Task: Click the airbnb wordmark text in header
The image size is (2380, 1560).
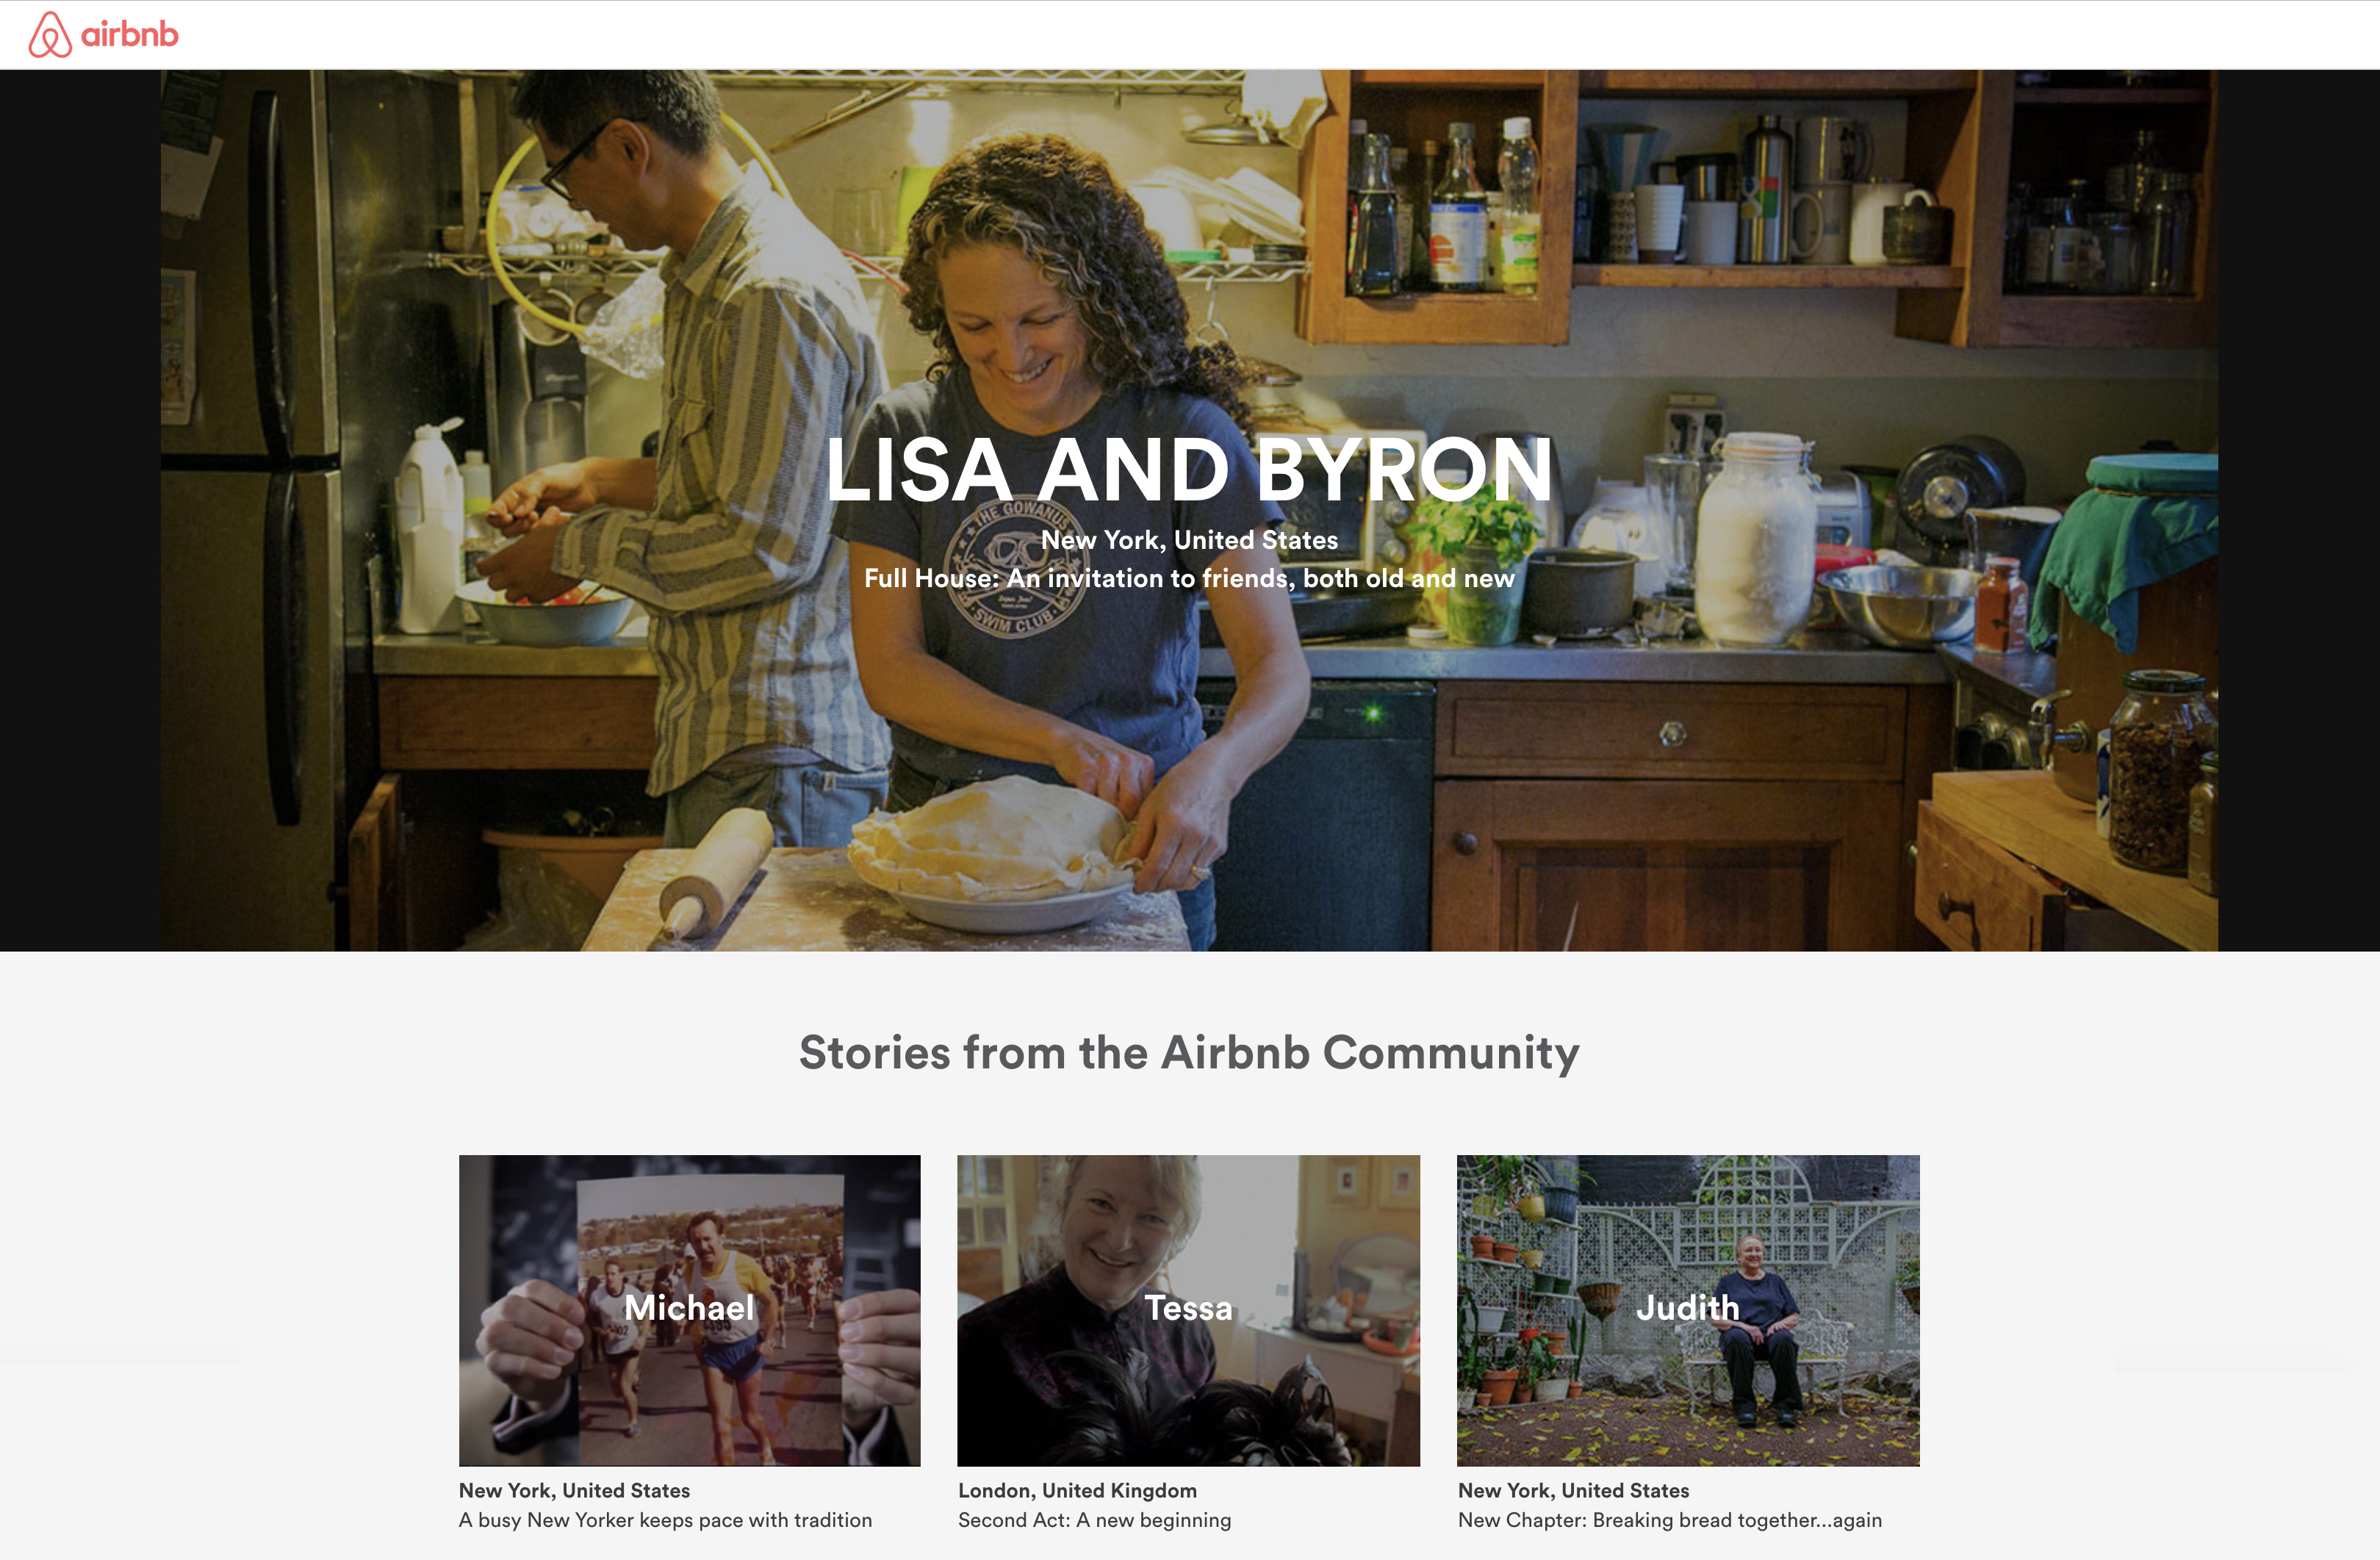Action: [130, 35]
